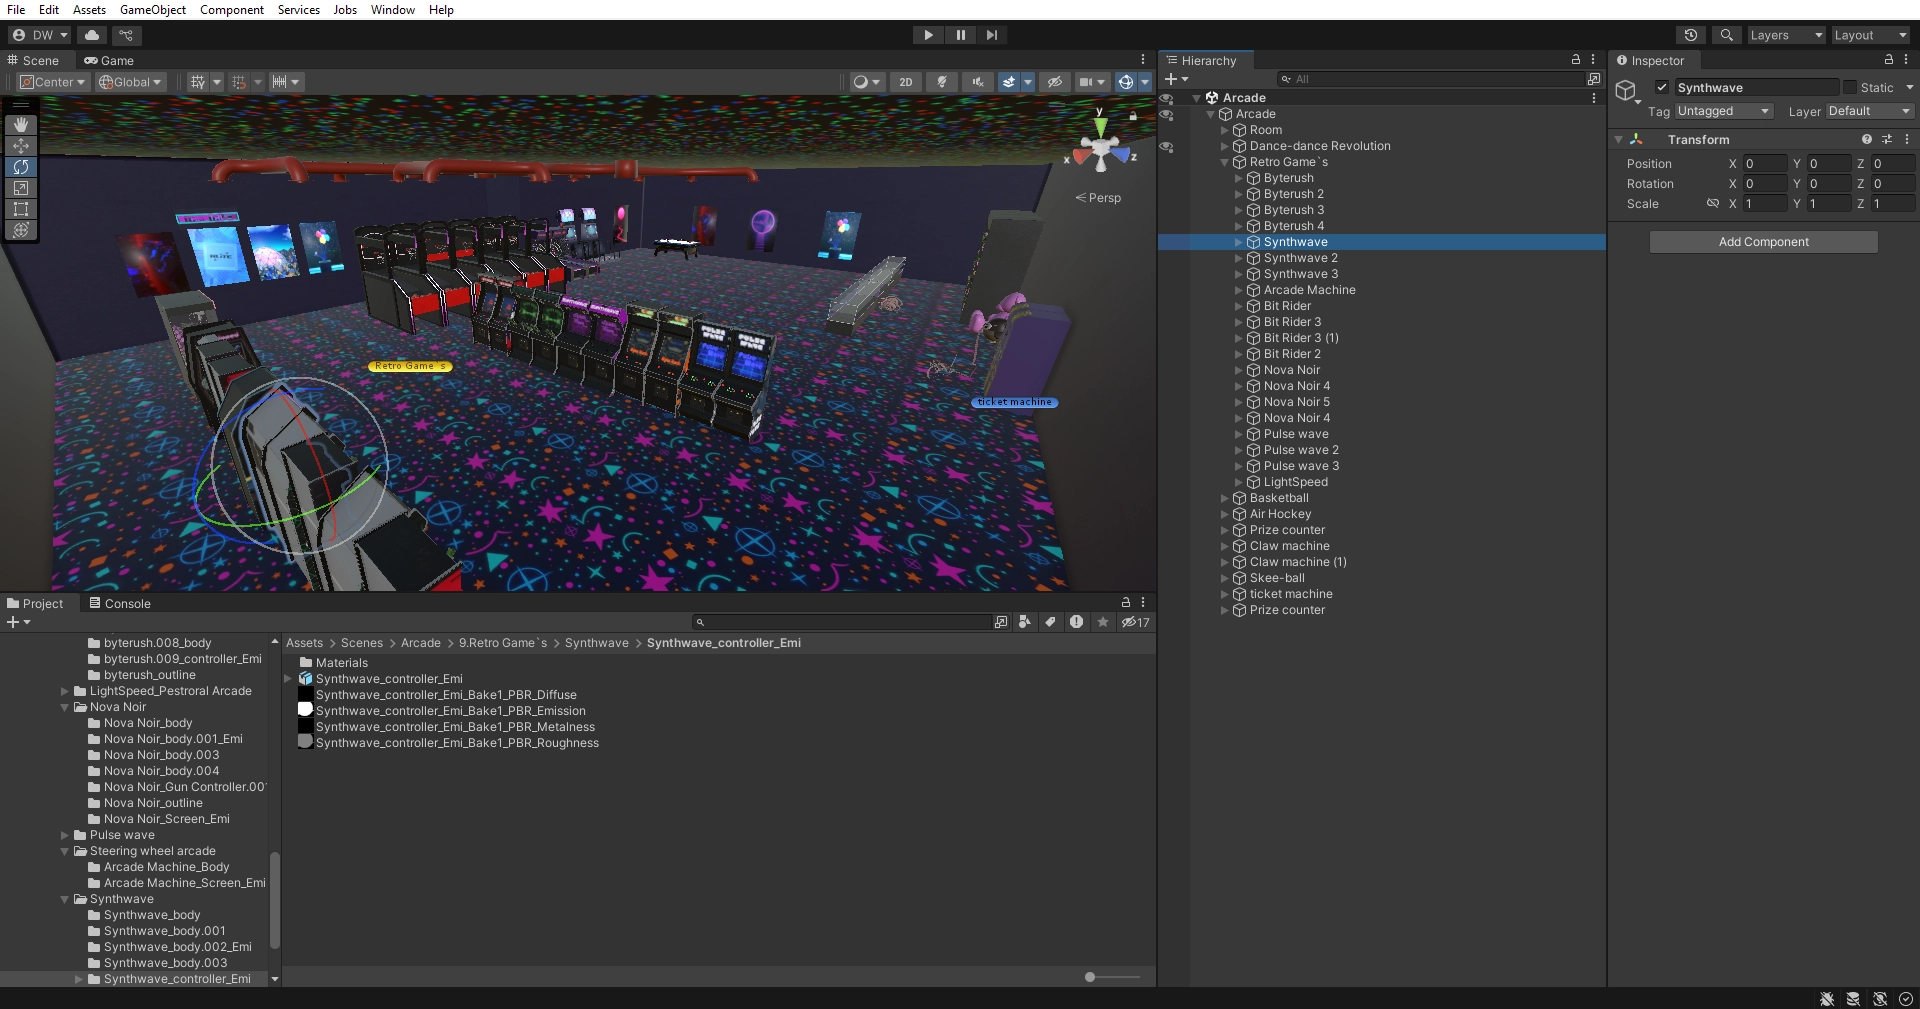Select the Move tool in scene toolbar
Screen dimensions: 1920x1009
click(21, 146)
